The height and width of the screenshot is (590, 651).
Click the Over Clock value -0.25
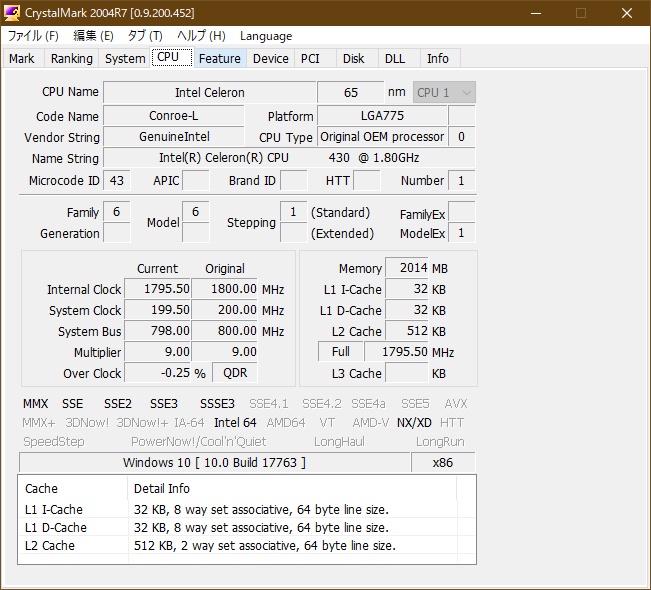[157, 373]
